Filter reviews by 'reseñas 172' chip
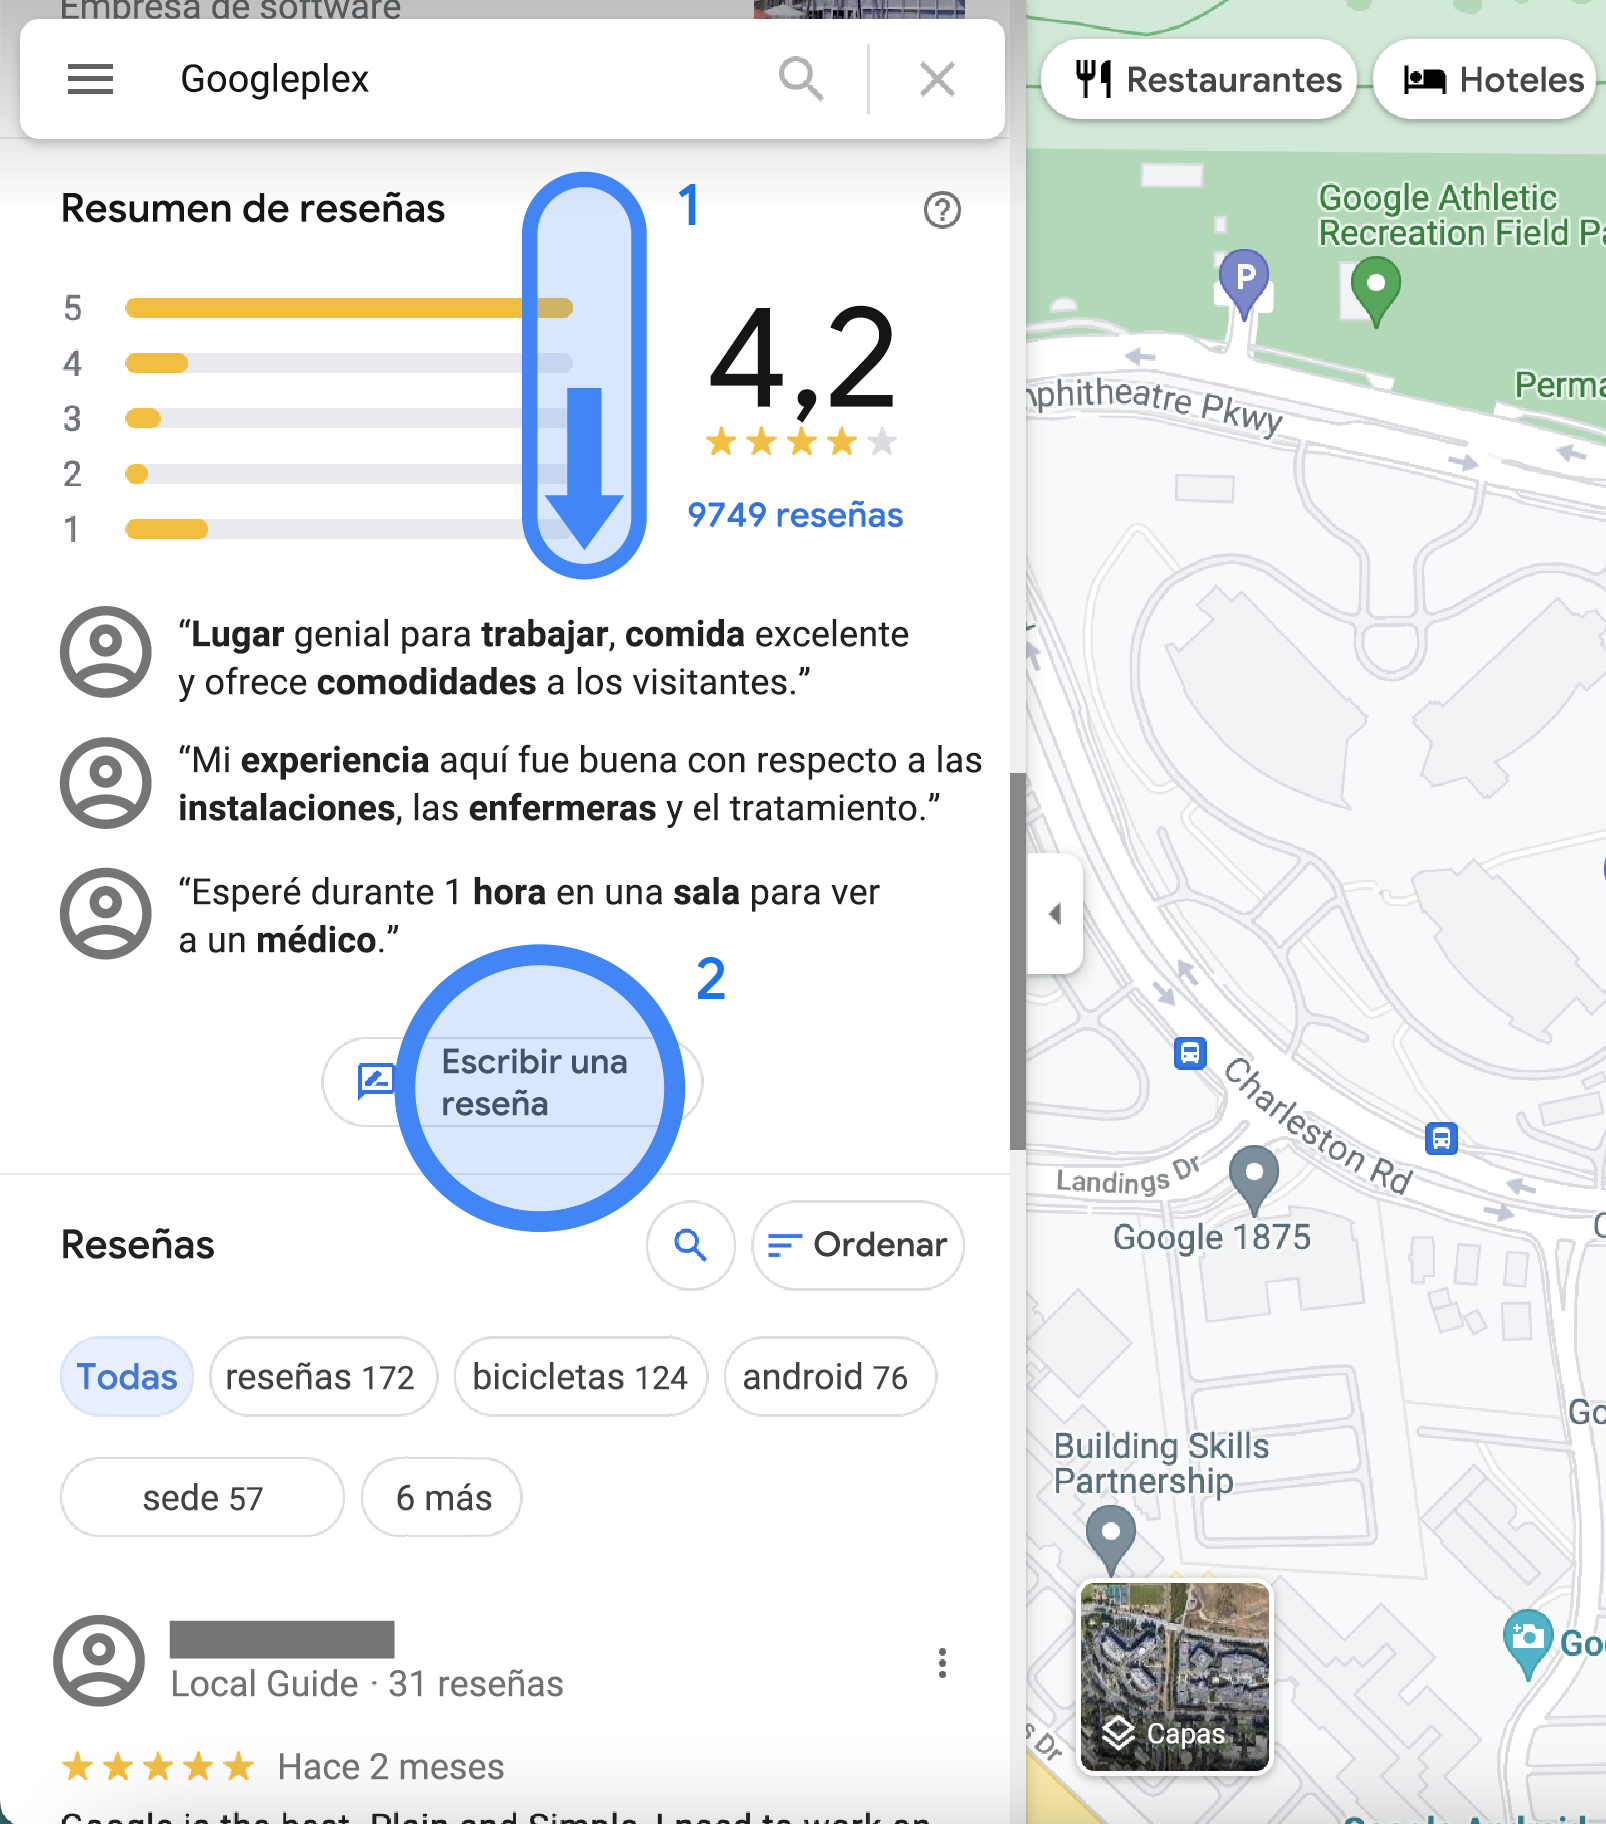 click(x=323, y=1377)
